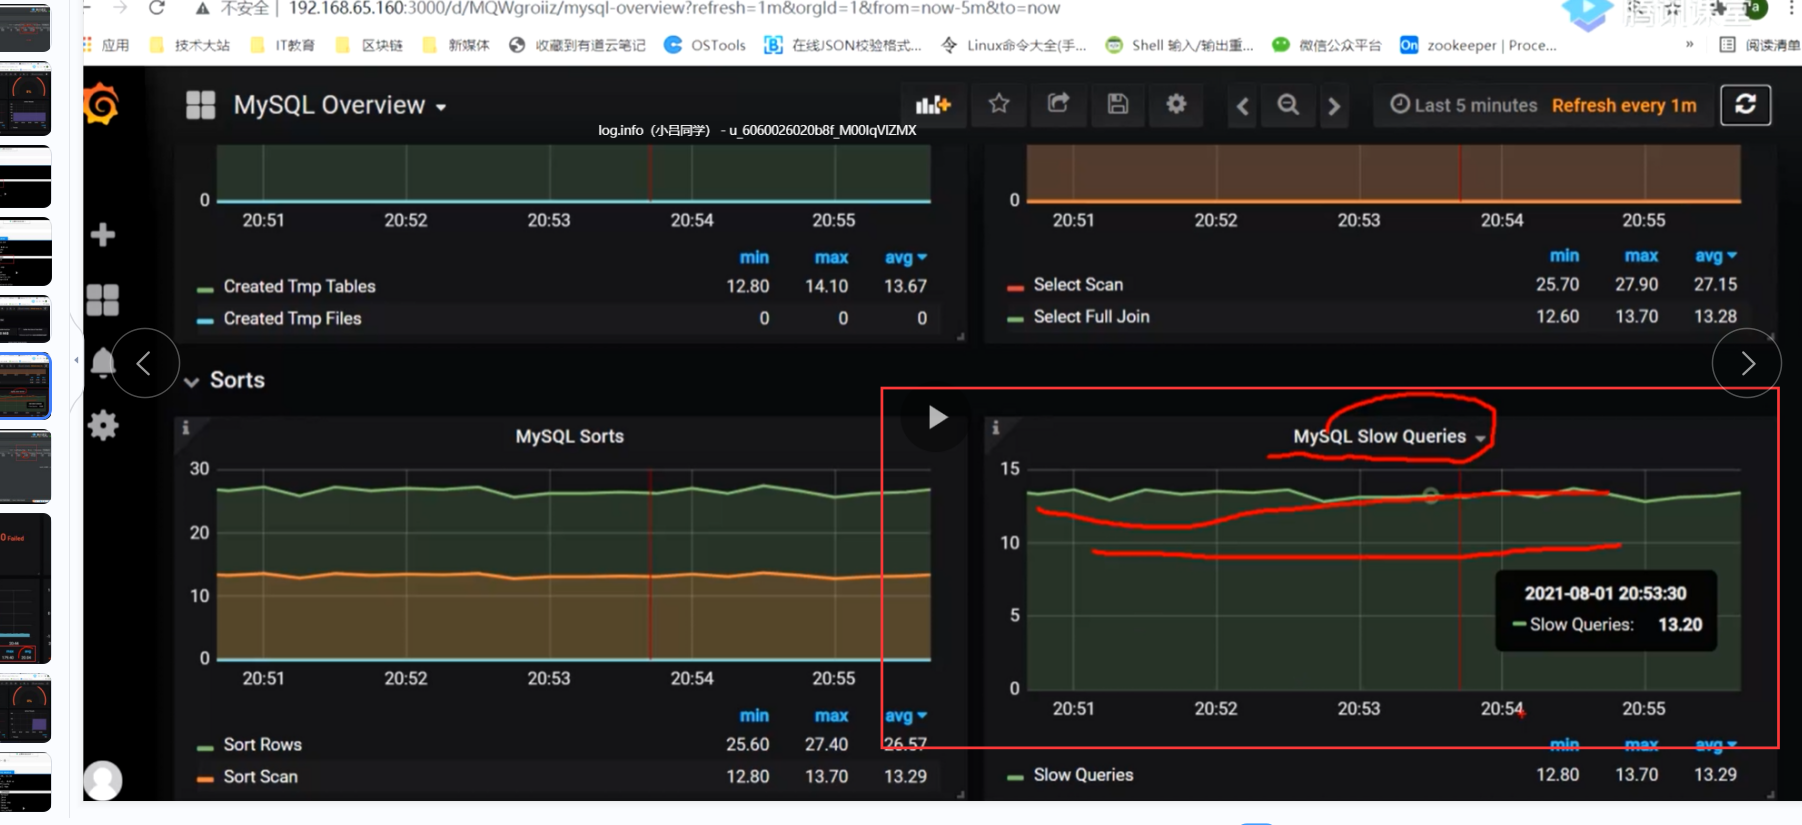Open the Last 5 minutes time picker
The height and width of the screenshot is (825, 1802).
(x=1463, y=105)
